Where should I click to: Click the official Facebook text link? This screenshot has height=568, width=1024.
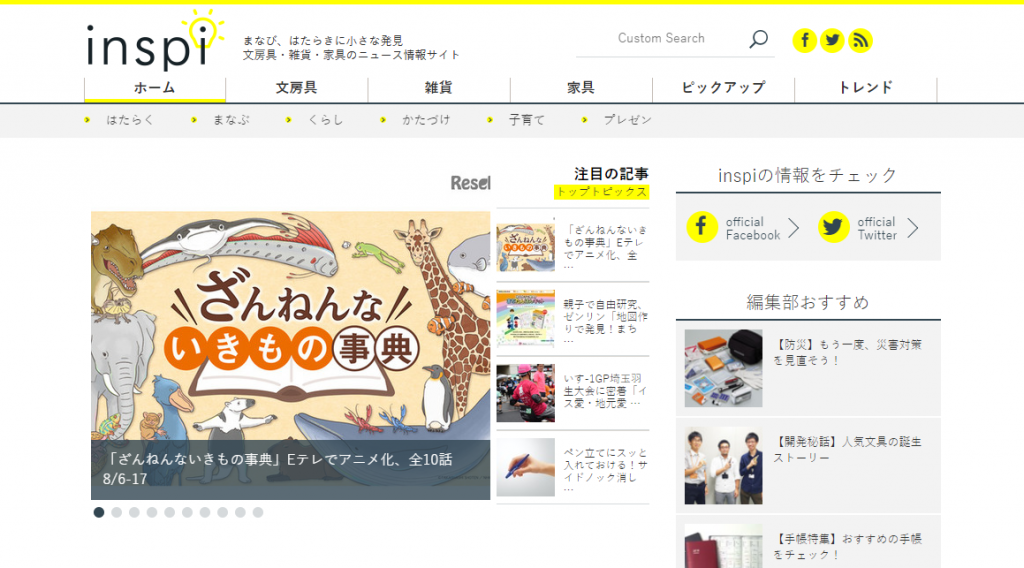point(753,229)
